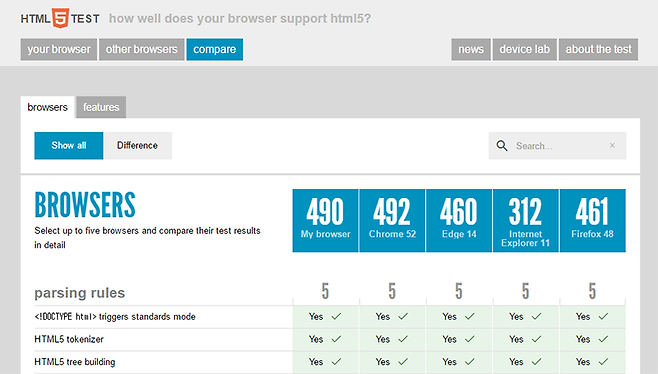This screenshot has width=658, height=374.
Task: Choose the 'Firefox 48' 461 score tile
Action: coord(593,220)
